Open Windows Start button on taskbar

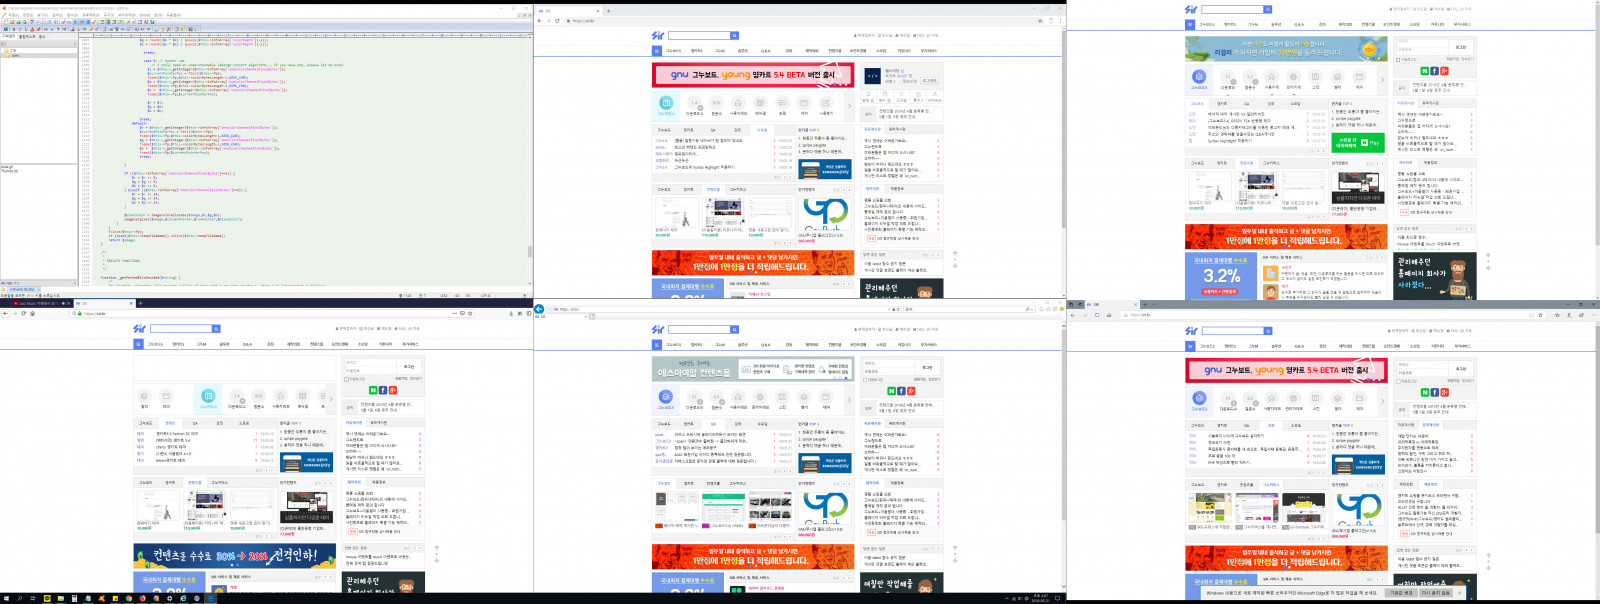click(x=5, y=598)
